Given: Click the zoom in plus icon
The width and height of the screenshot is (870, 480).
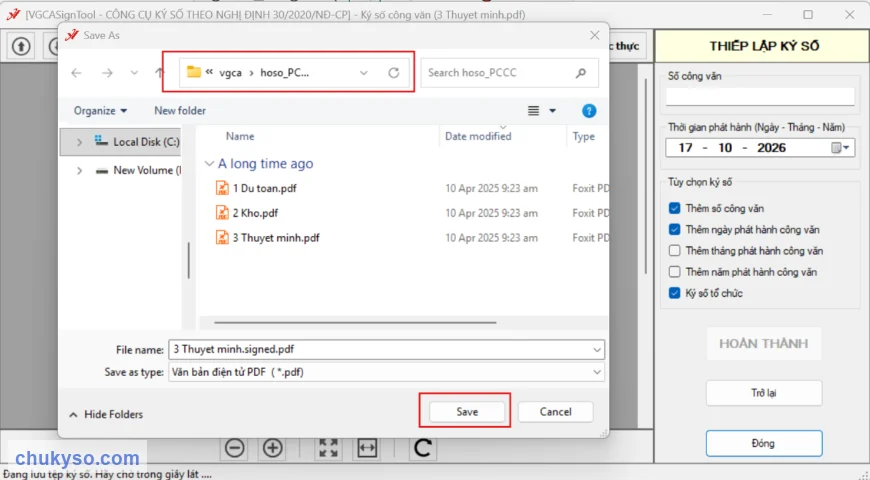Looking at the screenshot, I should (x=272, y=448).
